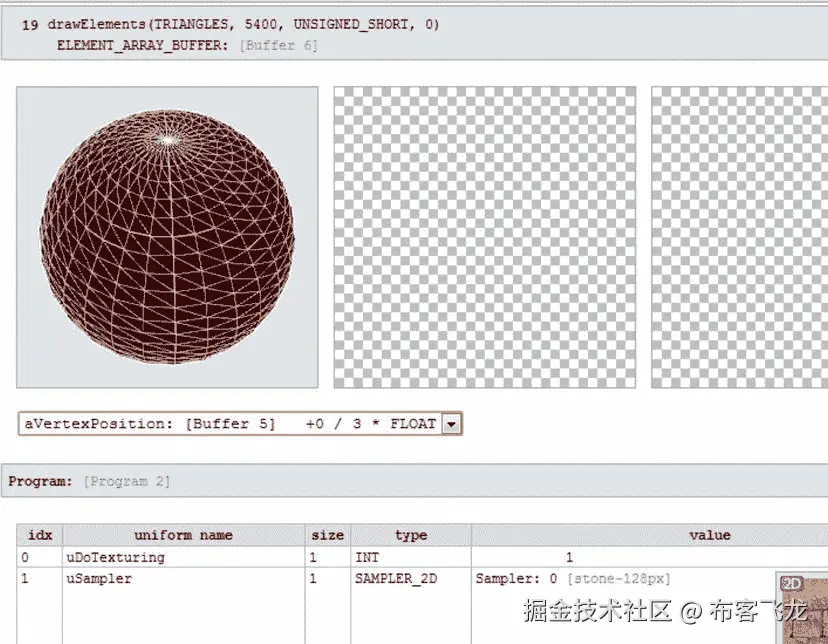Select the sphere framebuffer preview image
828x644 pixels.
[167, 237]
